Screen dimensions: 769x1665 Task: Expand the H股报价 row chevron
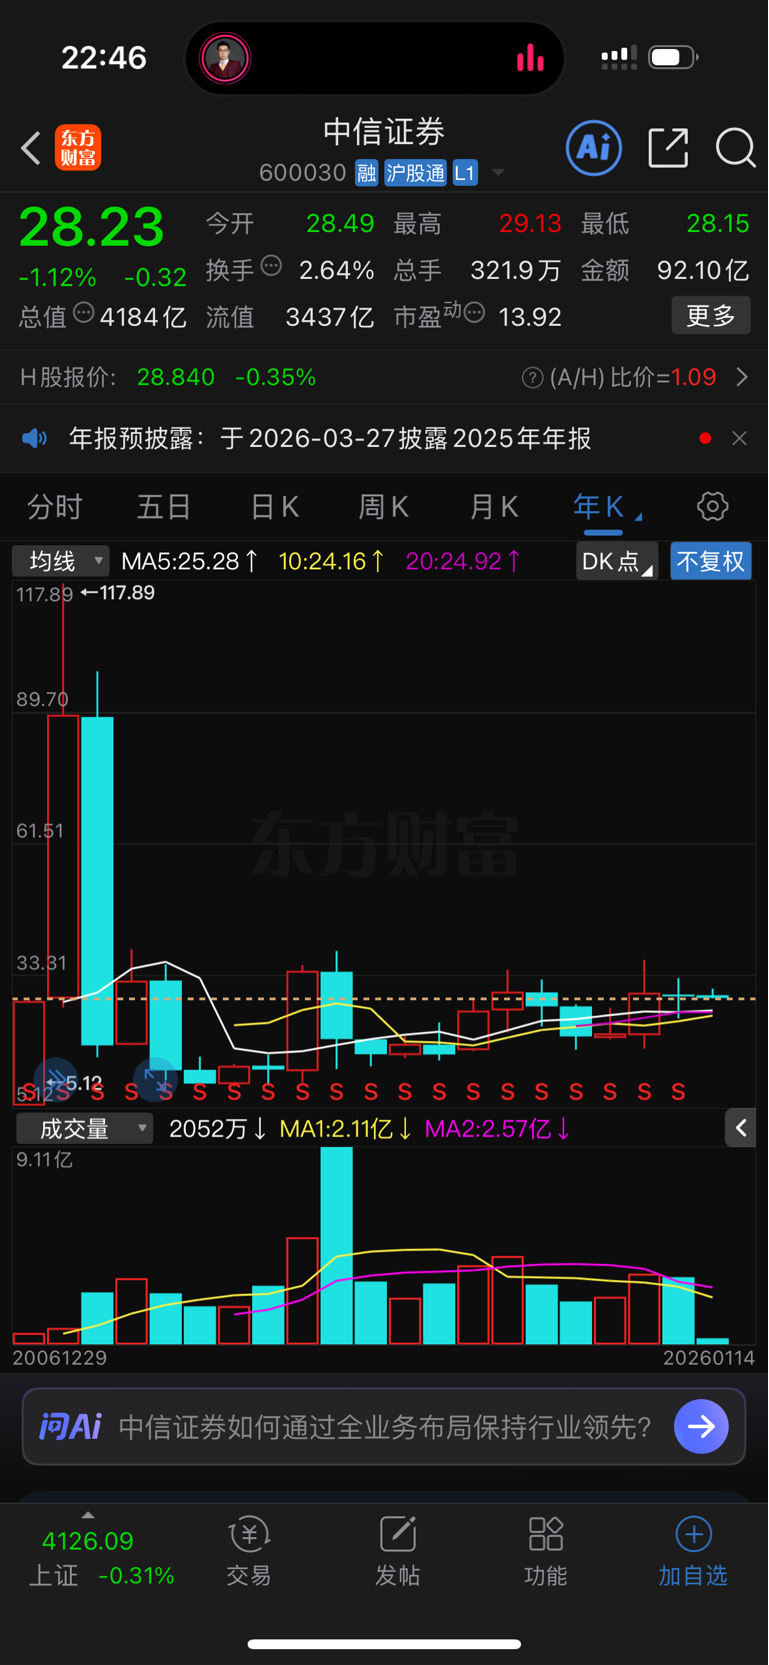click(x=742, y=377)
